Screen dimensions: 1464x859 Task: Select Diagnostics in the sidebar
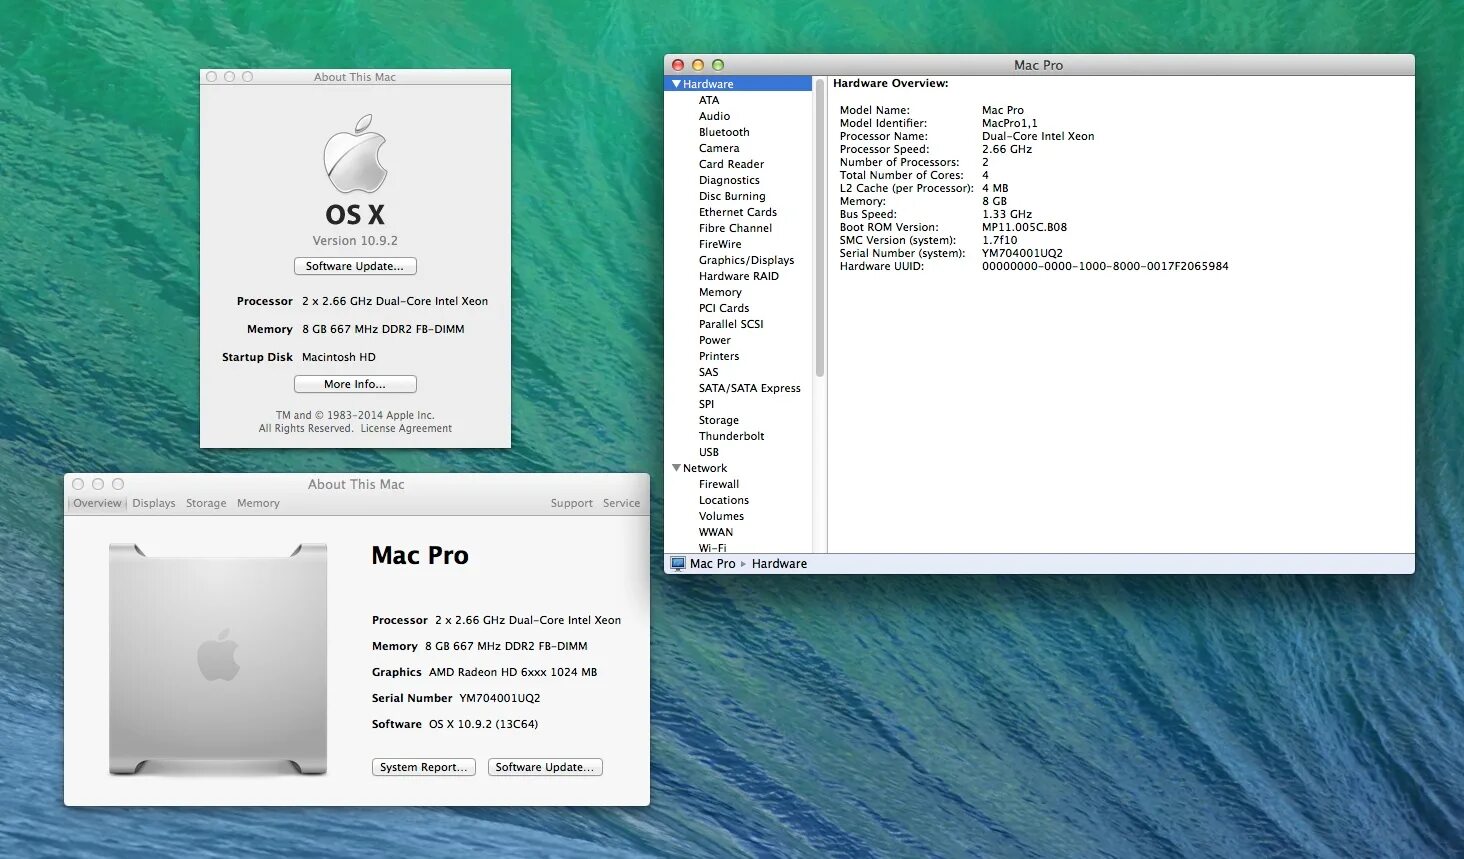tap(729, 180)
